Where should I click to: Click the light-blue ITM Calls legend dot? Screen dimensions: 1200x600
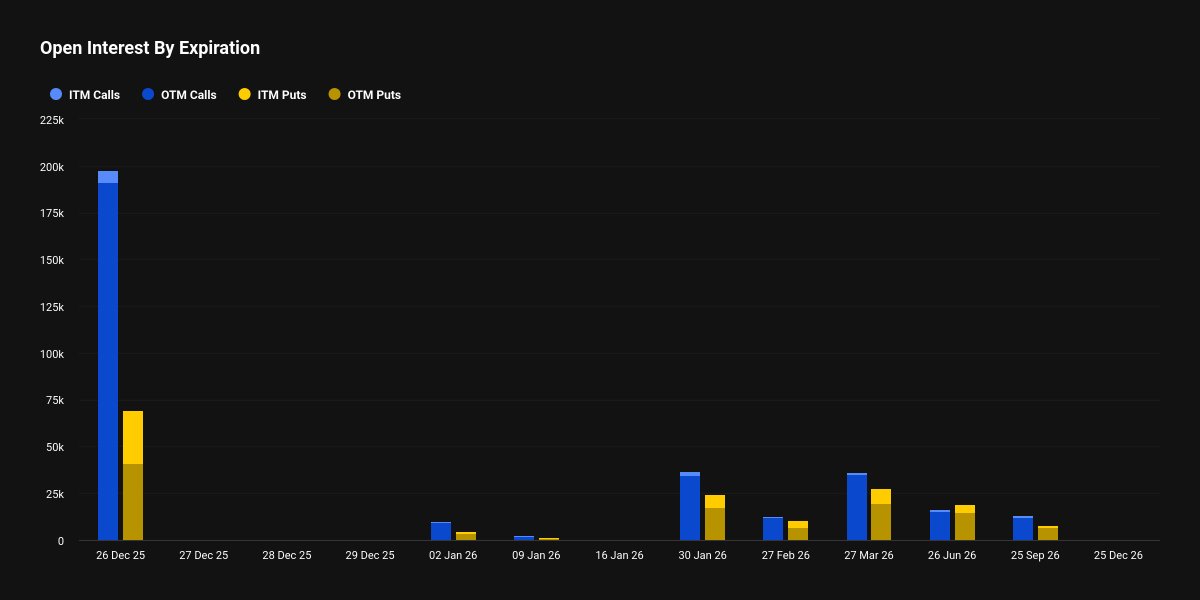point(56,95)
